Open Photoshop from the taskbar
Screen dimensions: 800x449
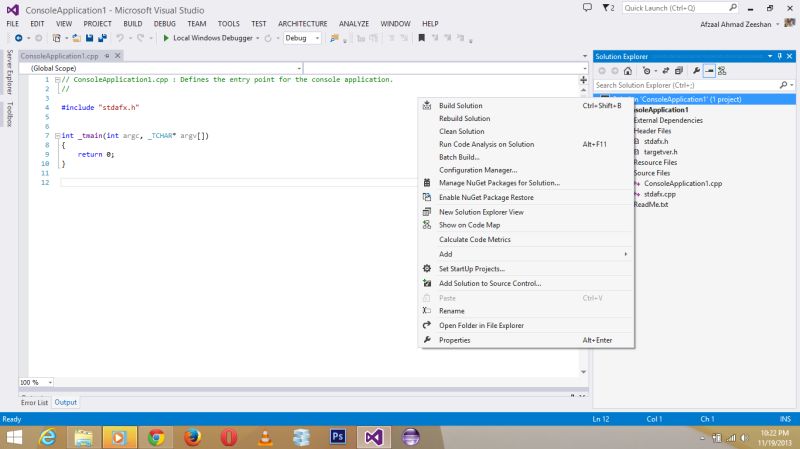pos(338,437)
